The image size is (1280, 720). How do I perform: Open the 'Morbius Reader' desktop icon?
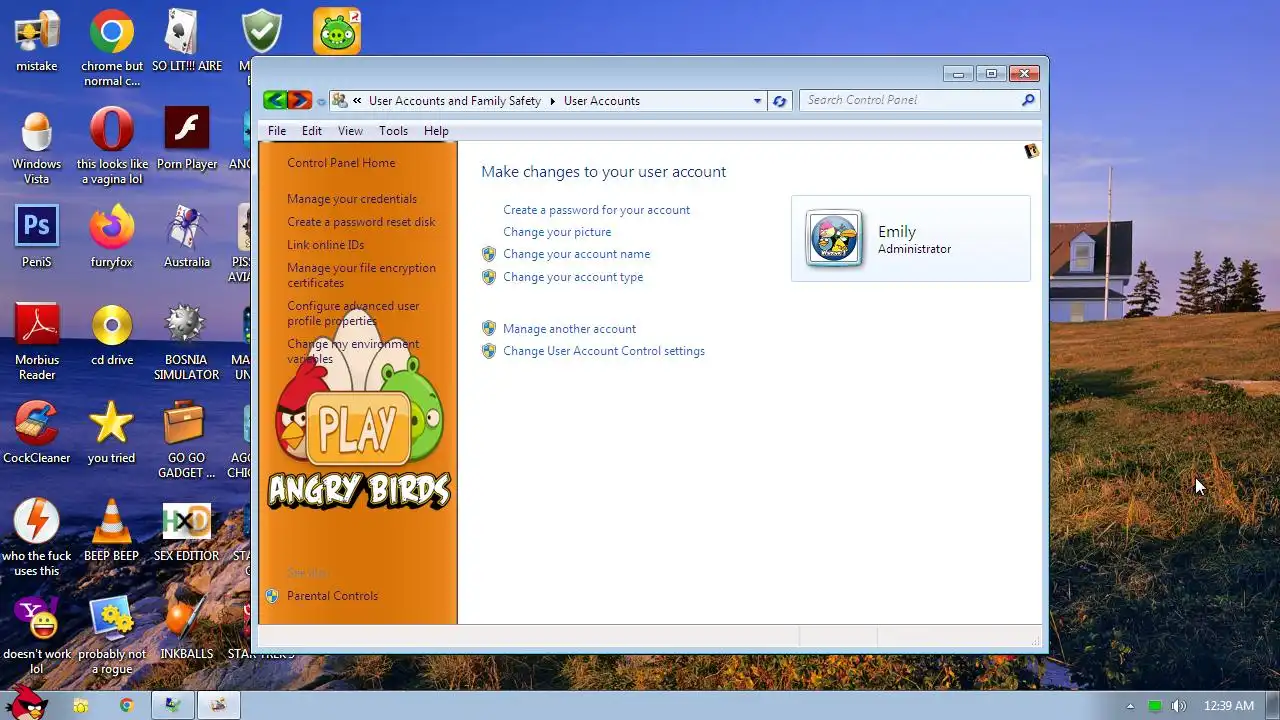37,342
